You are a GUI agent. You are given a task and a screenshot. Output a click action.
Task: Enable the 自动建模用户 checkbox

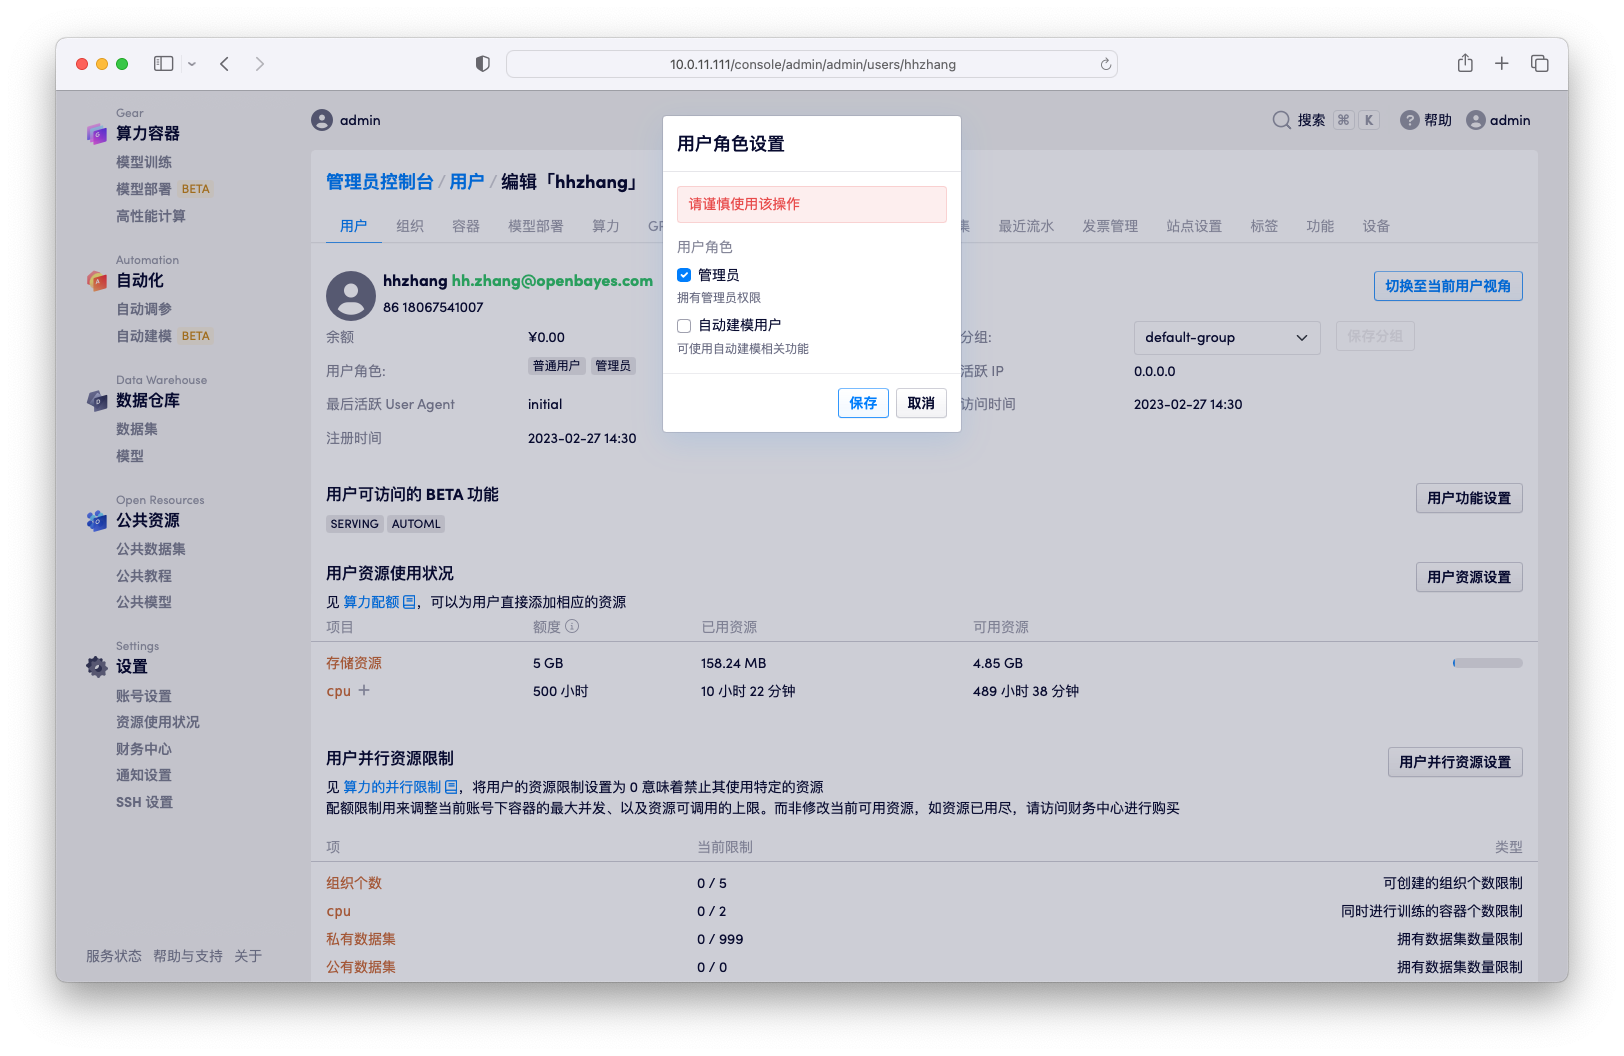click(x=684, y=325)
